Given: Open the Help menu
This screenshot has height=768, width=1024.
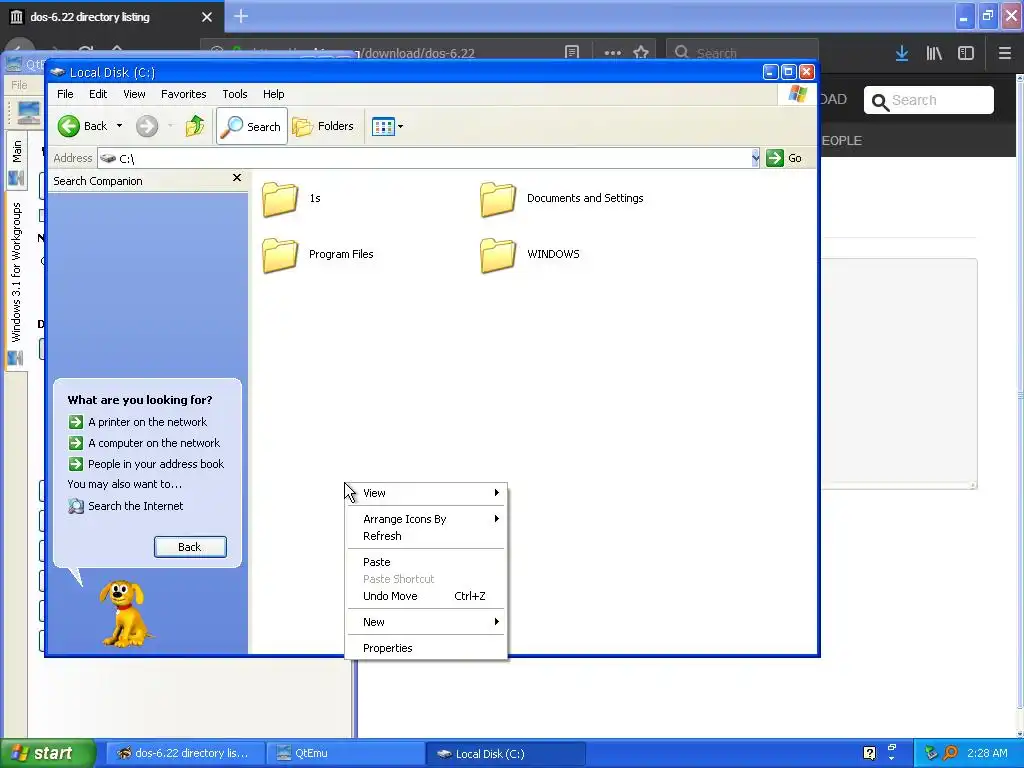Looking at the screenshot, I should 274,94.
